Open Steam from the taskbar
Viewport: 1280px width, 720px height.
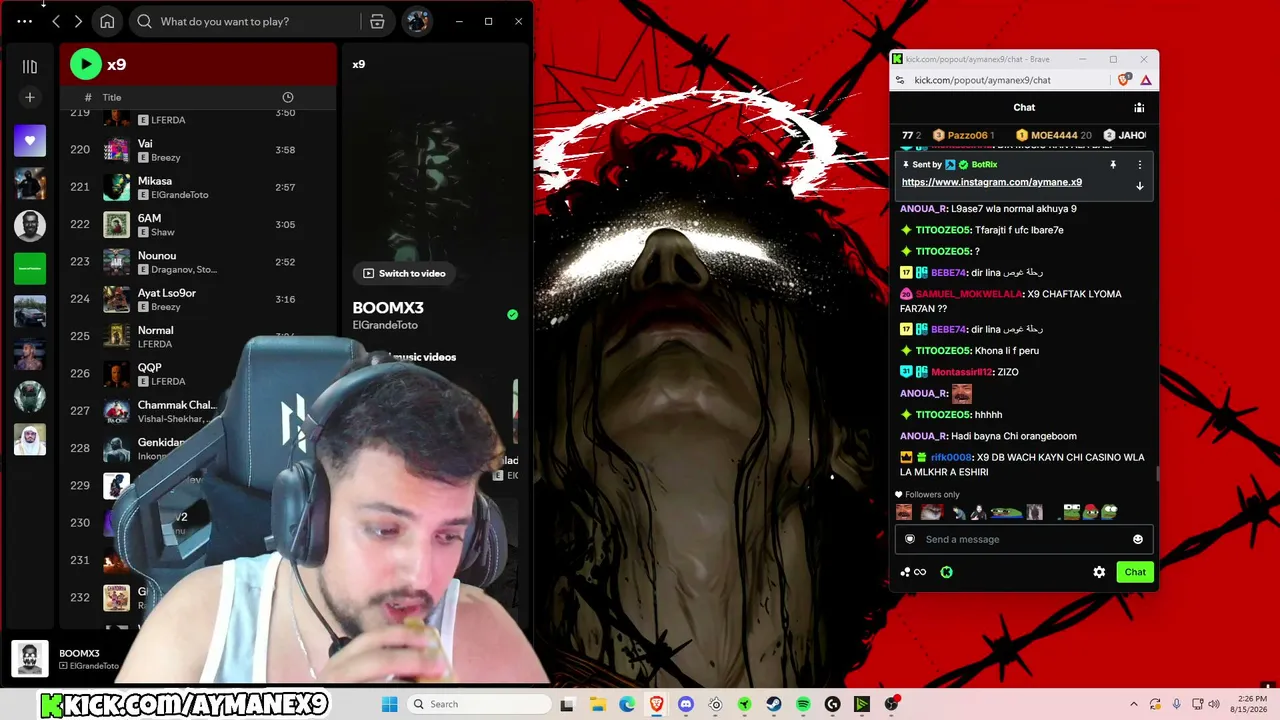pos(774,704)
